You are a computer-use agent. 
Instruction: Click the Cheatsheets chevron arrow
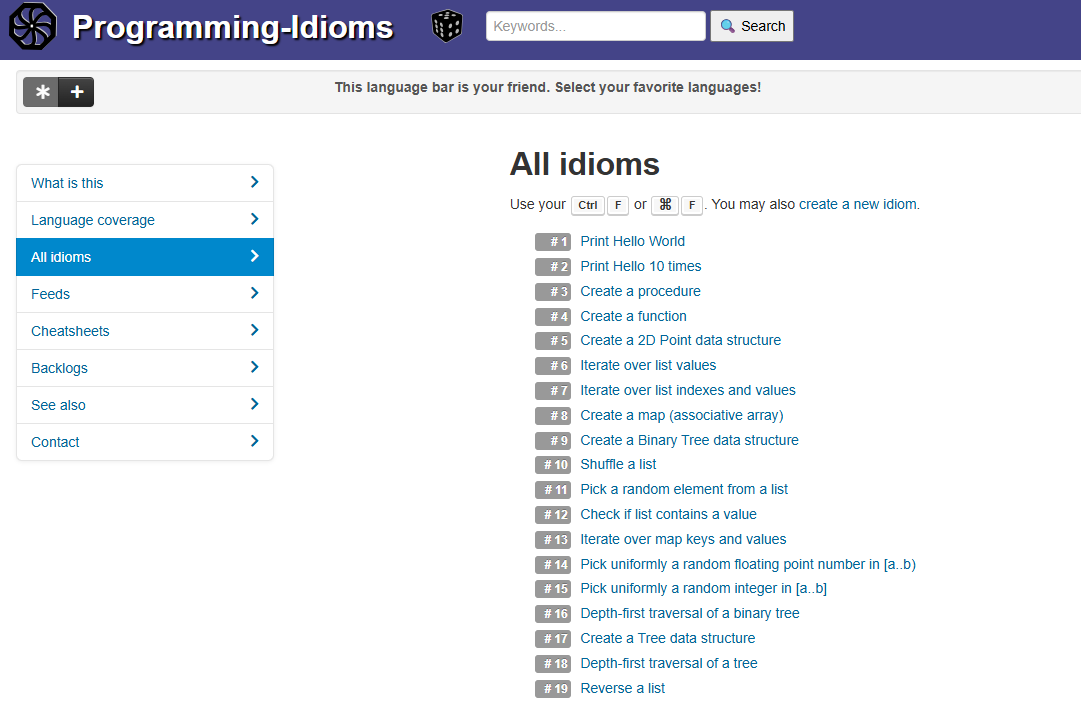tap(254, 330)
